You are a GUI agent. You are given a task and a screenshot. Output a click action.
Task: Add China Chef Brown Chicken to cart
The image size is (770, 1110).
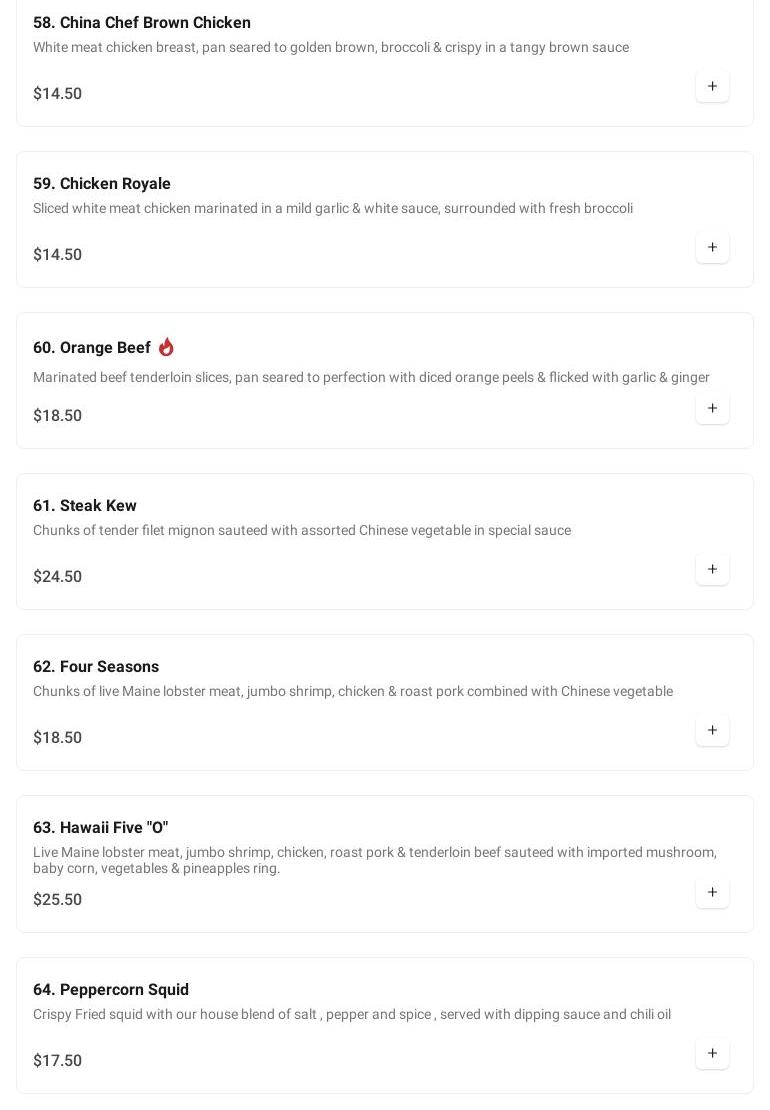point(712,87)
